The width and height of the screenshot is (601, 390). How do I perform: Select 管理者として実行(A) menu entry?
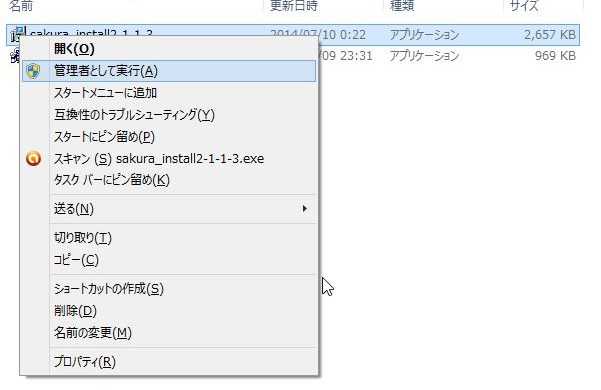[169, 71]
